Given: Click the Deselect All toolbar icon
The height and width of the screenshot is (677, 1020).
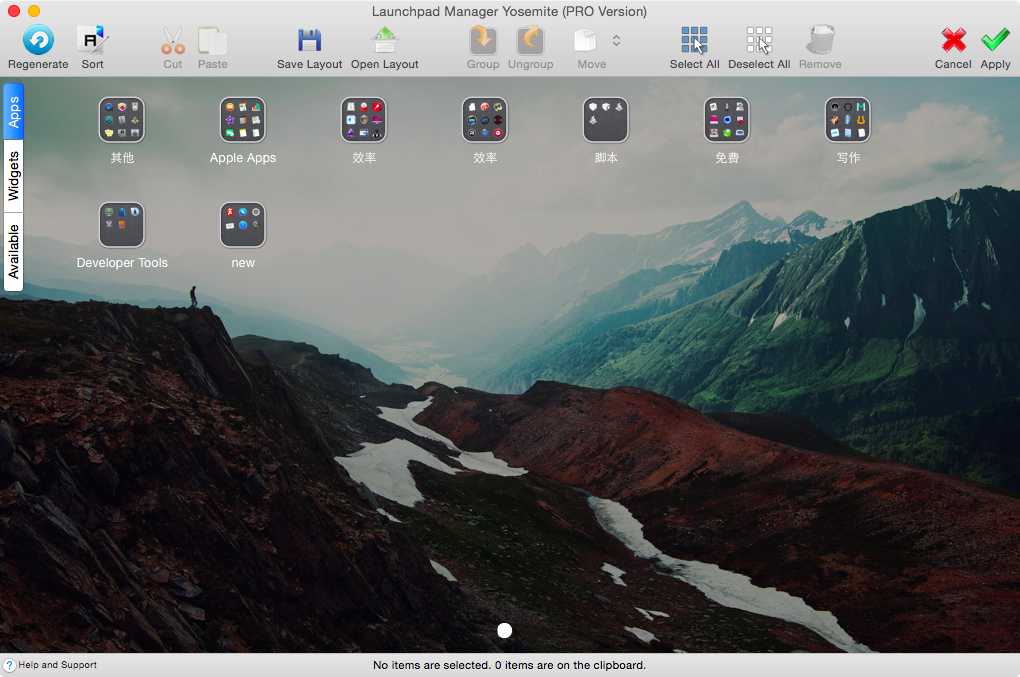Looking at the screenshot, I should click(759, 40).
